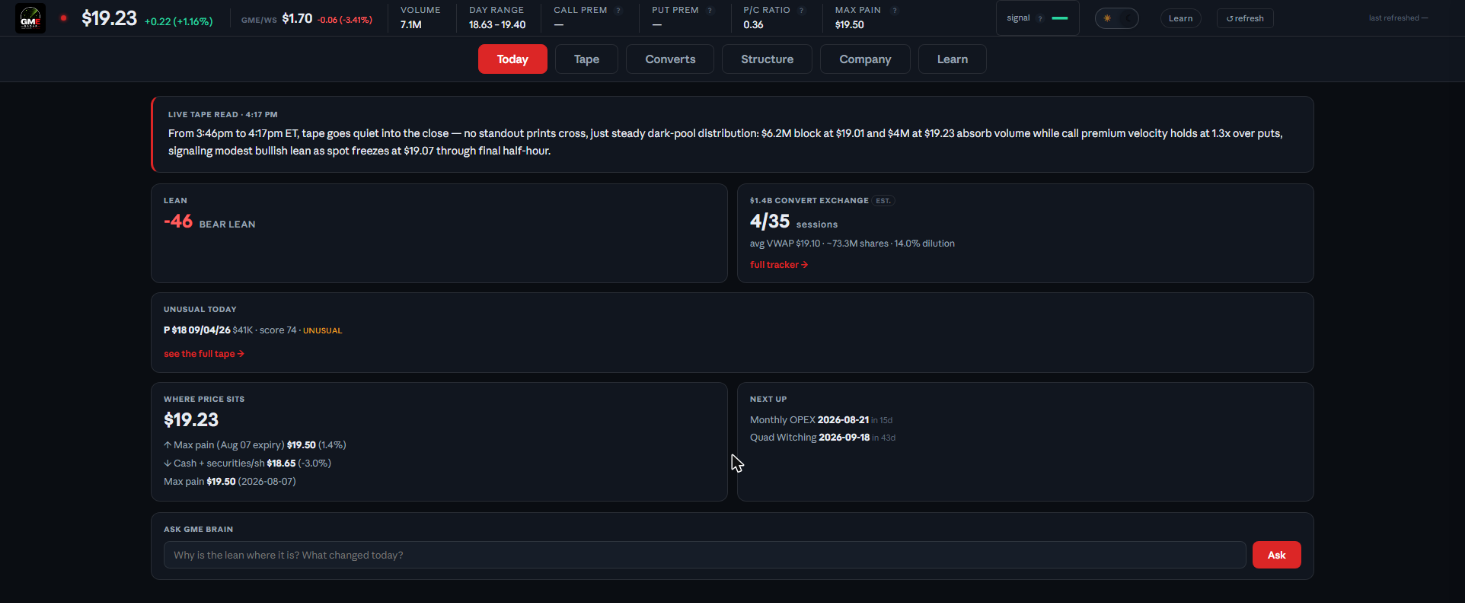
Task: Click the last refreshed timestamp text
Action: pos(1398,18)
